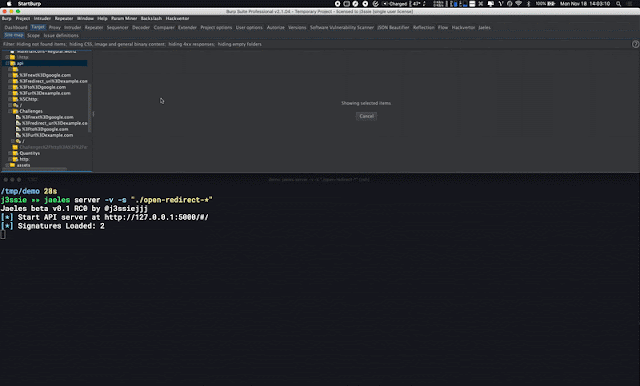Switch to the Autorize tab
The height and width of the screenshot is (386, 640).
click(x=276, y=27)
